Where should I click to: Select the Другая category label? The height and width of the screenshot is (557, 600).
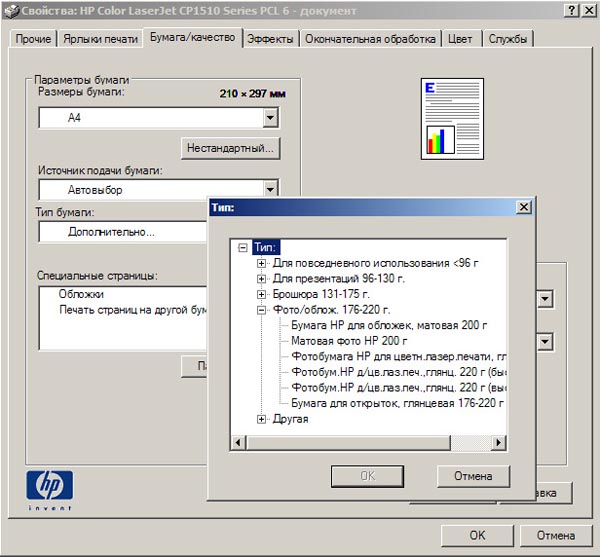pos(290,419)
